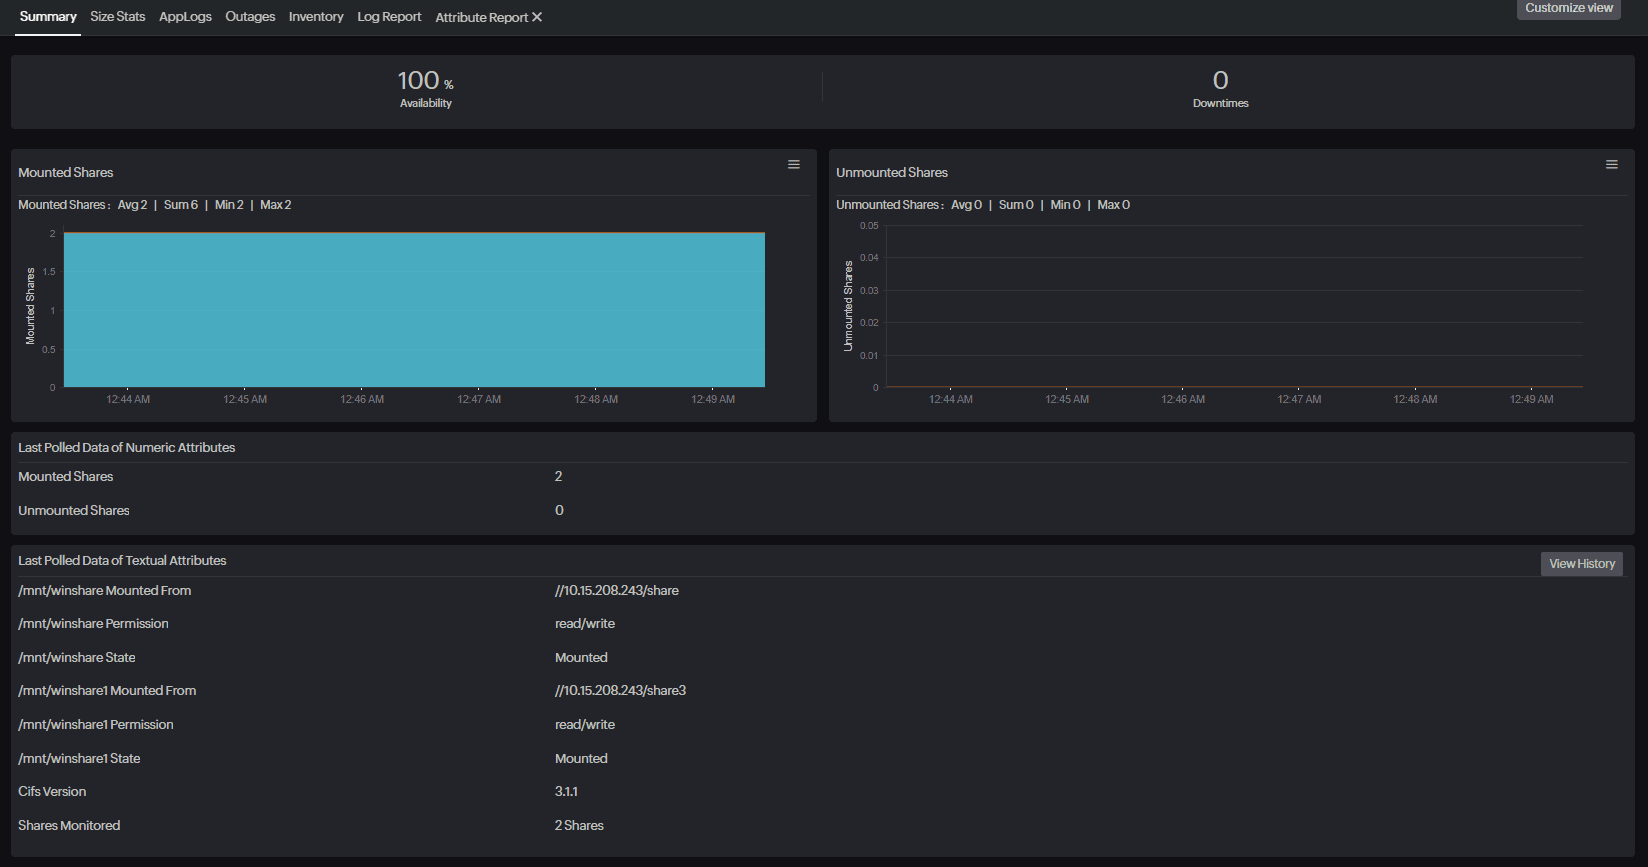Click the Unmounted Shares Min 0 statistic
The height and width of the screenshot is (867, 1648).
tap(1065, 205)
